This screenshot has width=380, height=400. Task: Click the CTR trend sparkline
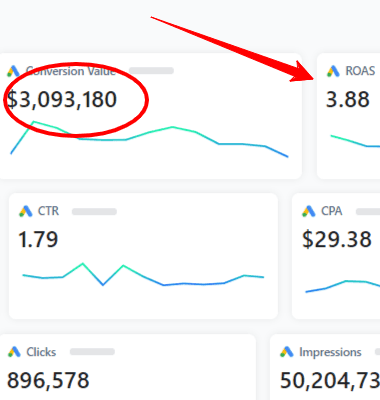tap(143, 274)
